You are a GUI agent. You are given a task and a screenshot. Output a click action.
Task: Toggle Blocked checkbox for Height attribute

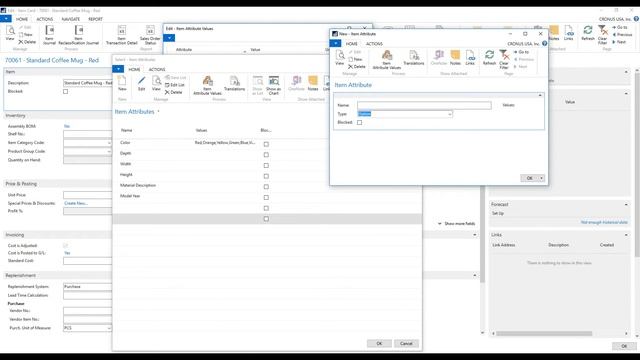coord(266,176)
